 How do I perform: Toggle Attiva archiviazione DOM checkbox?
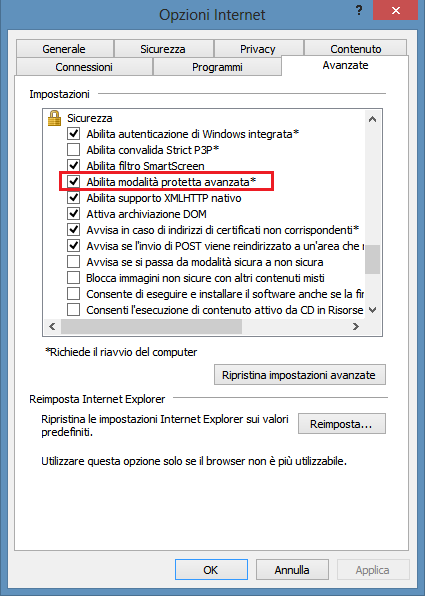pos(73,214)
